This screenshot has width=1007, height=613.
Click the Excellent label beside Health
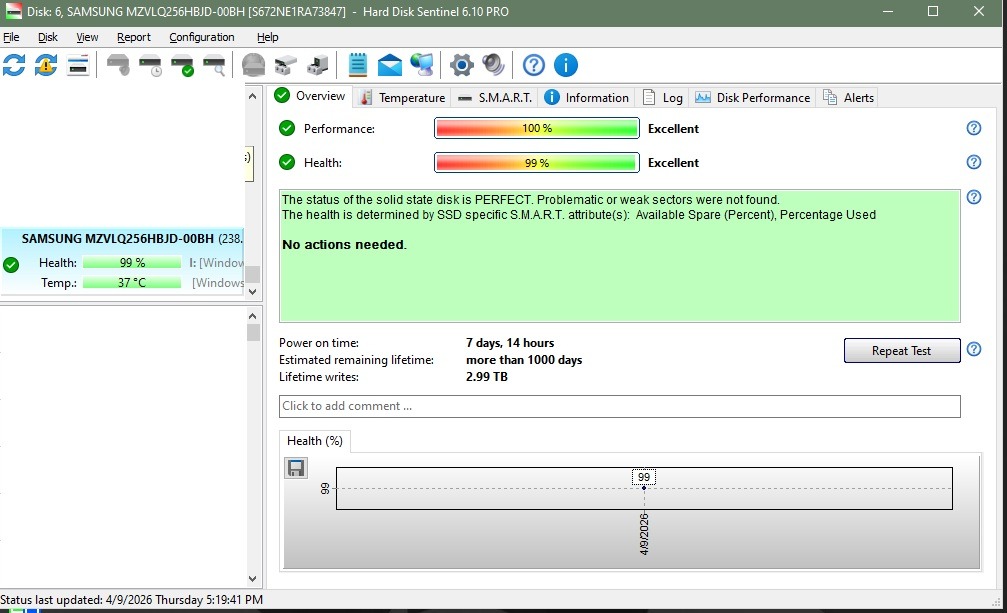tap(673, 162)
